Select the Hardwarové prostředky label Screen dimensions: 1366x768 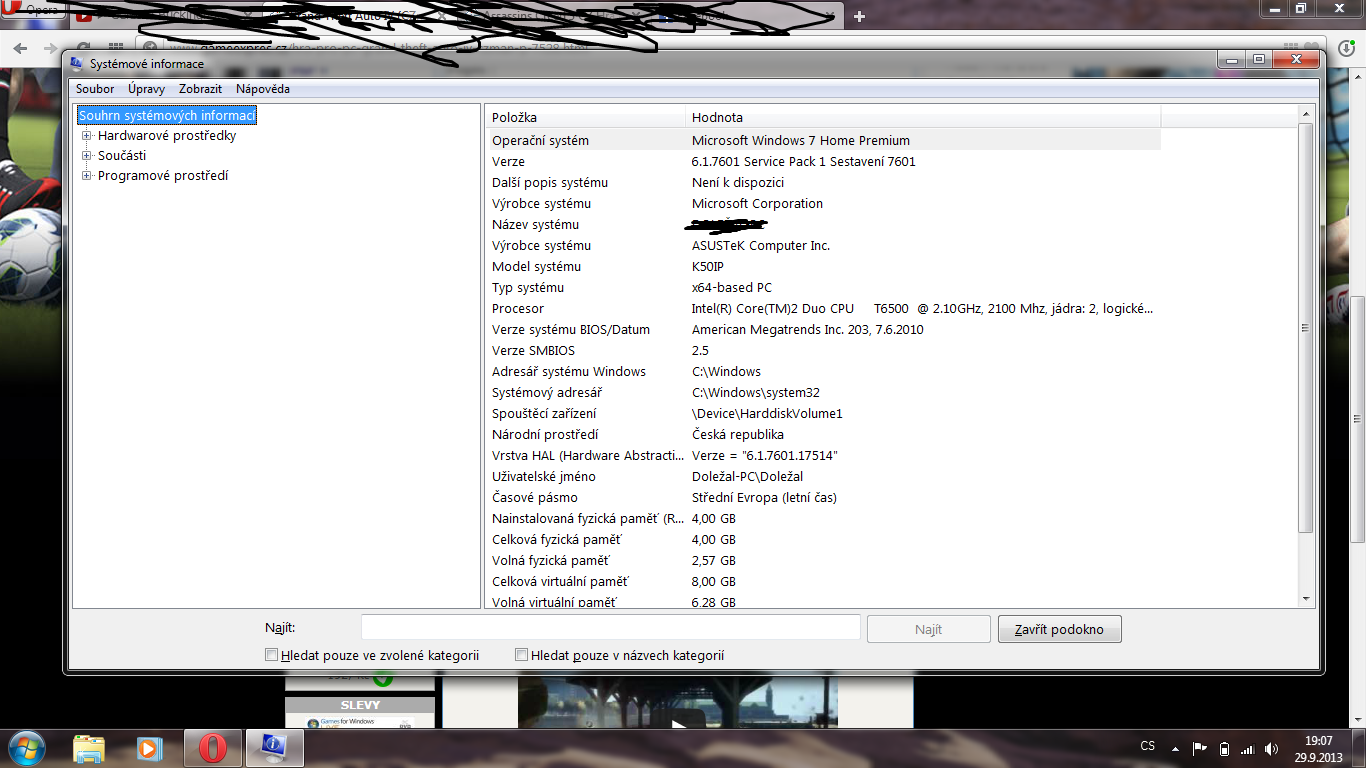pos(167,136)
